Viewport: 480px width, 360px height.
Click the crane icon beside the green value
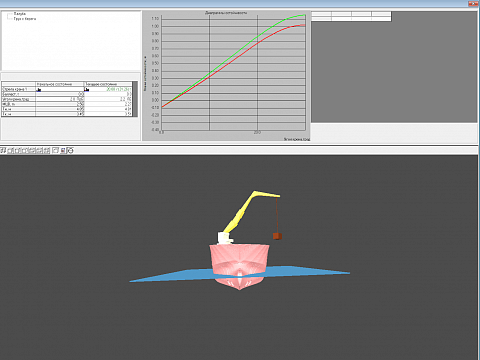click(87, 89)
